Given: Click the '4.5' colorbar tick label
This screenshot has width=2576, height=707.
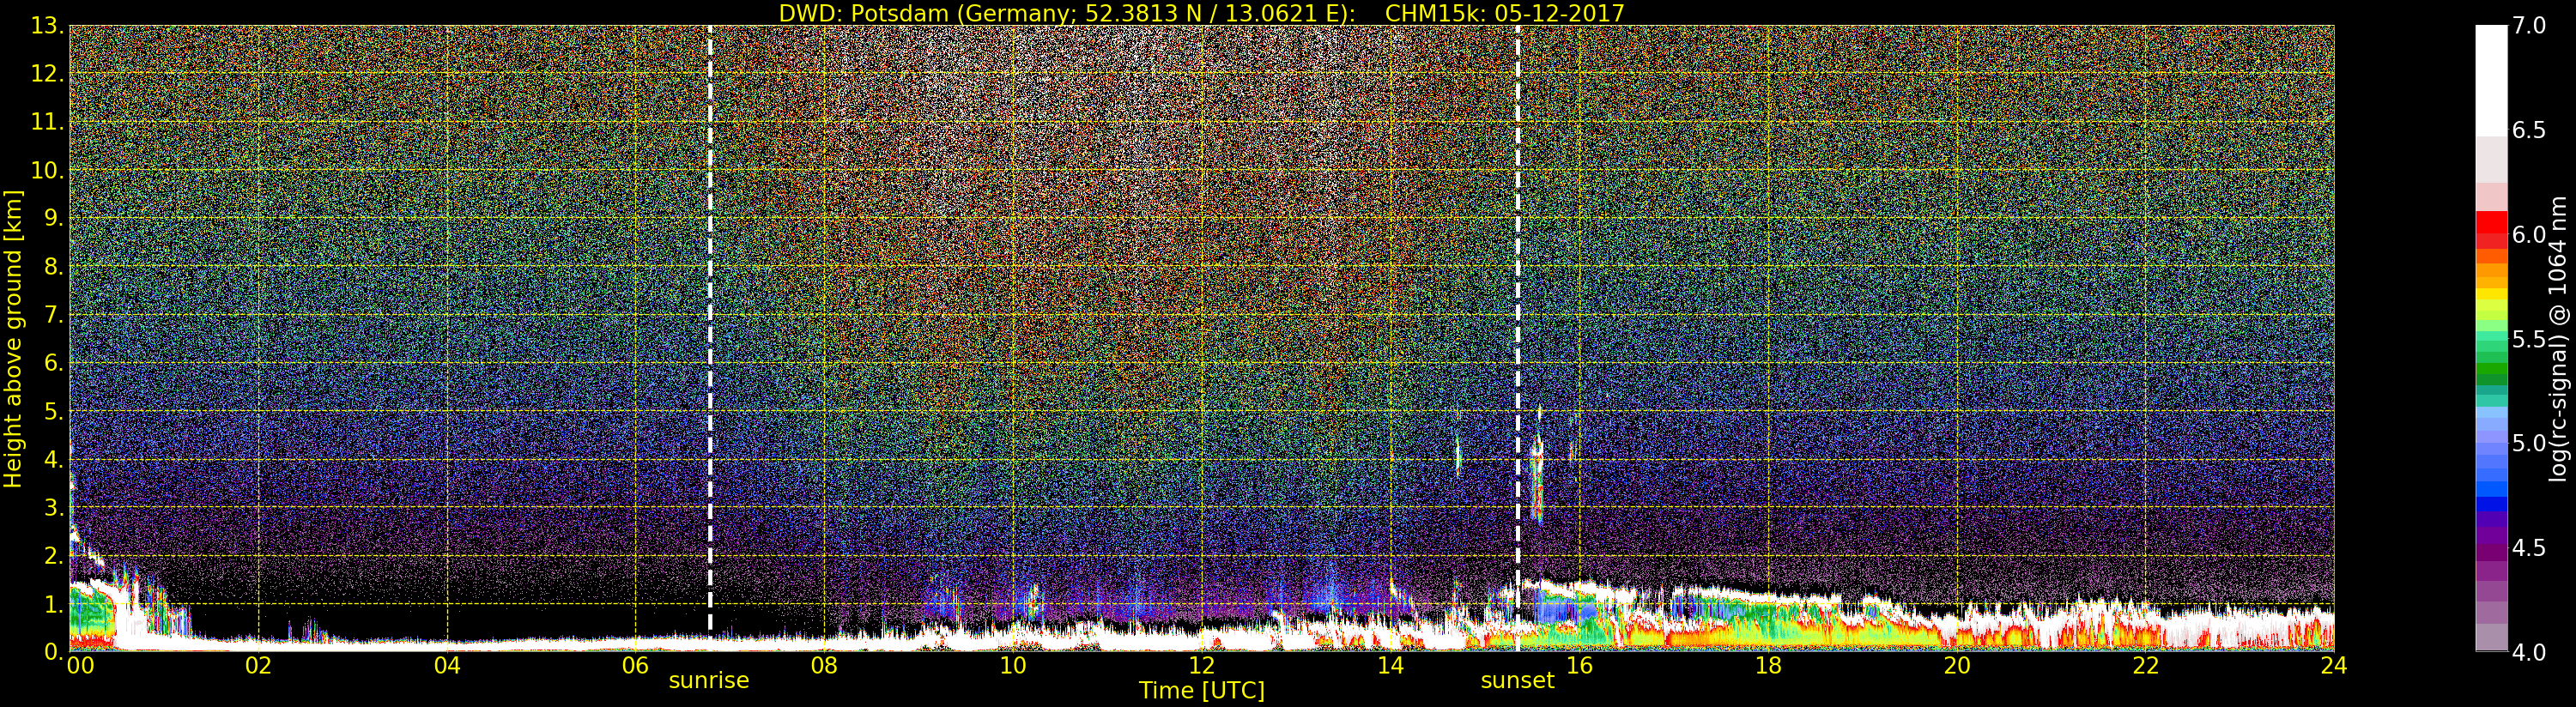Looking at the screenshot, I should point(2529,548).
